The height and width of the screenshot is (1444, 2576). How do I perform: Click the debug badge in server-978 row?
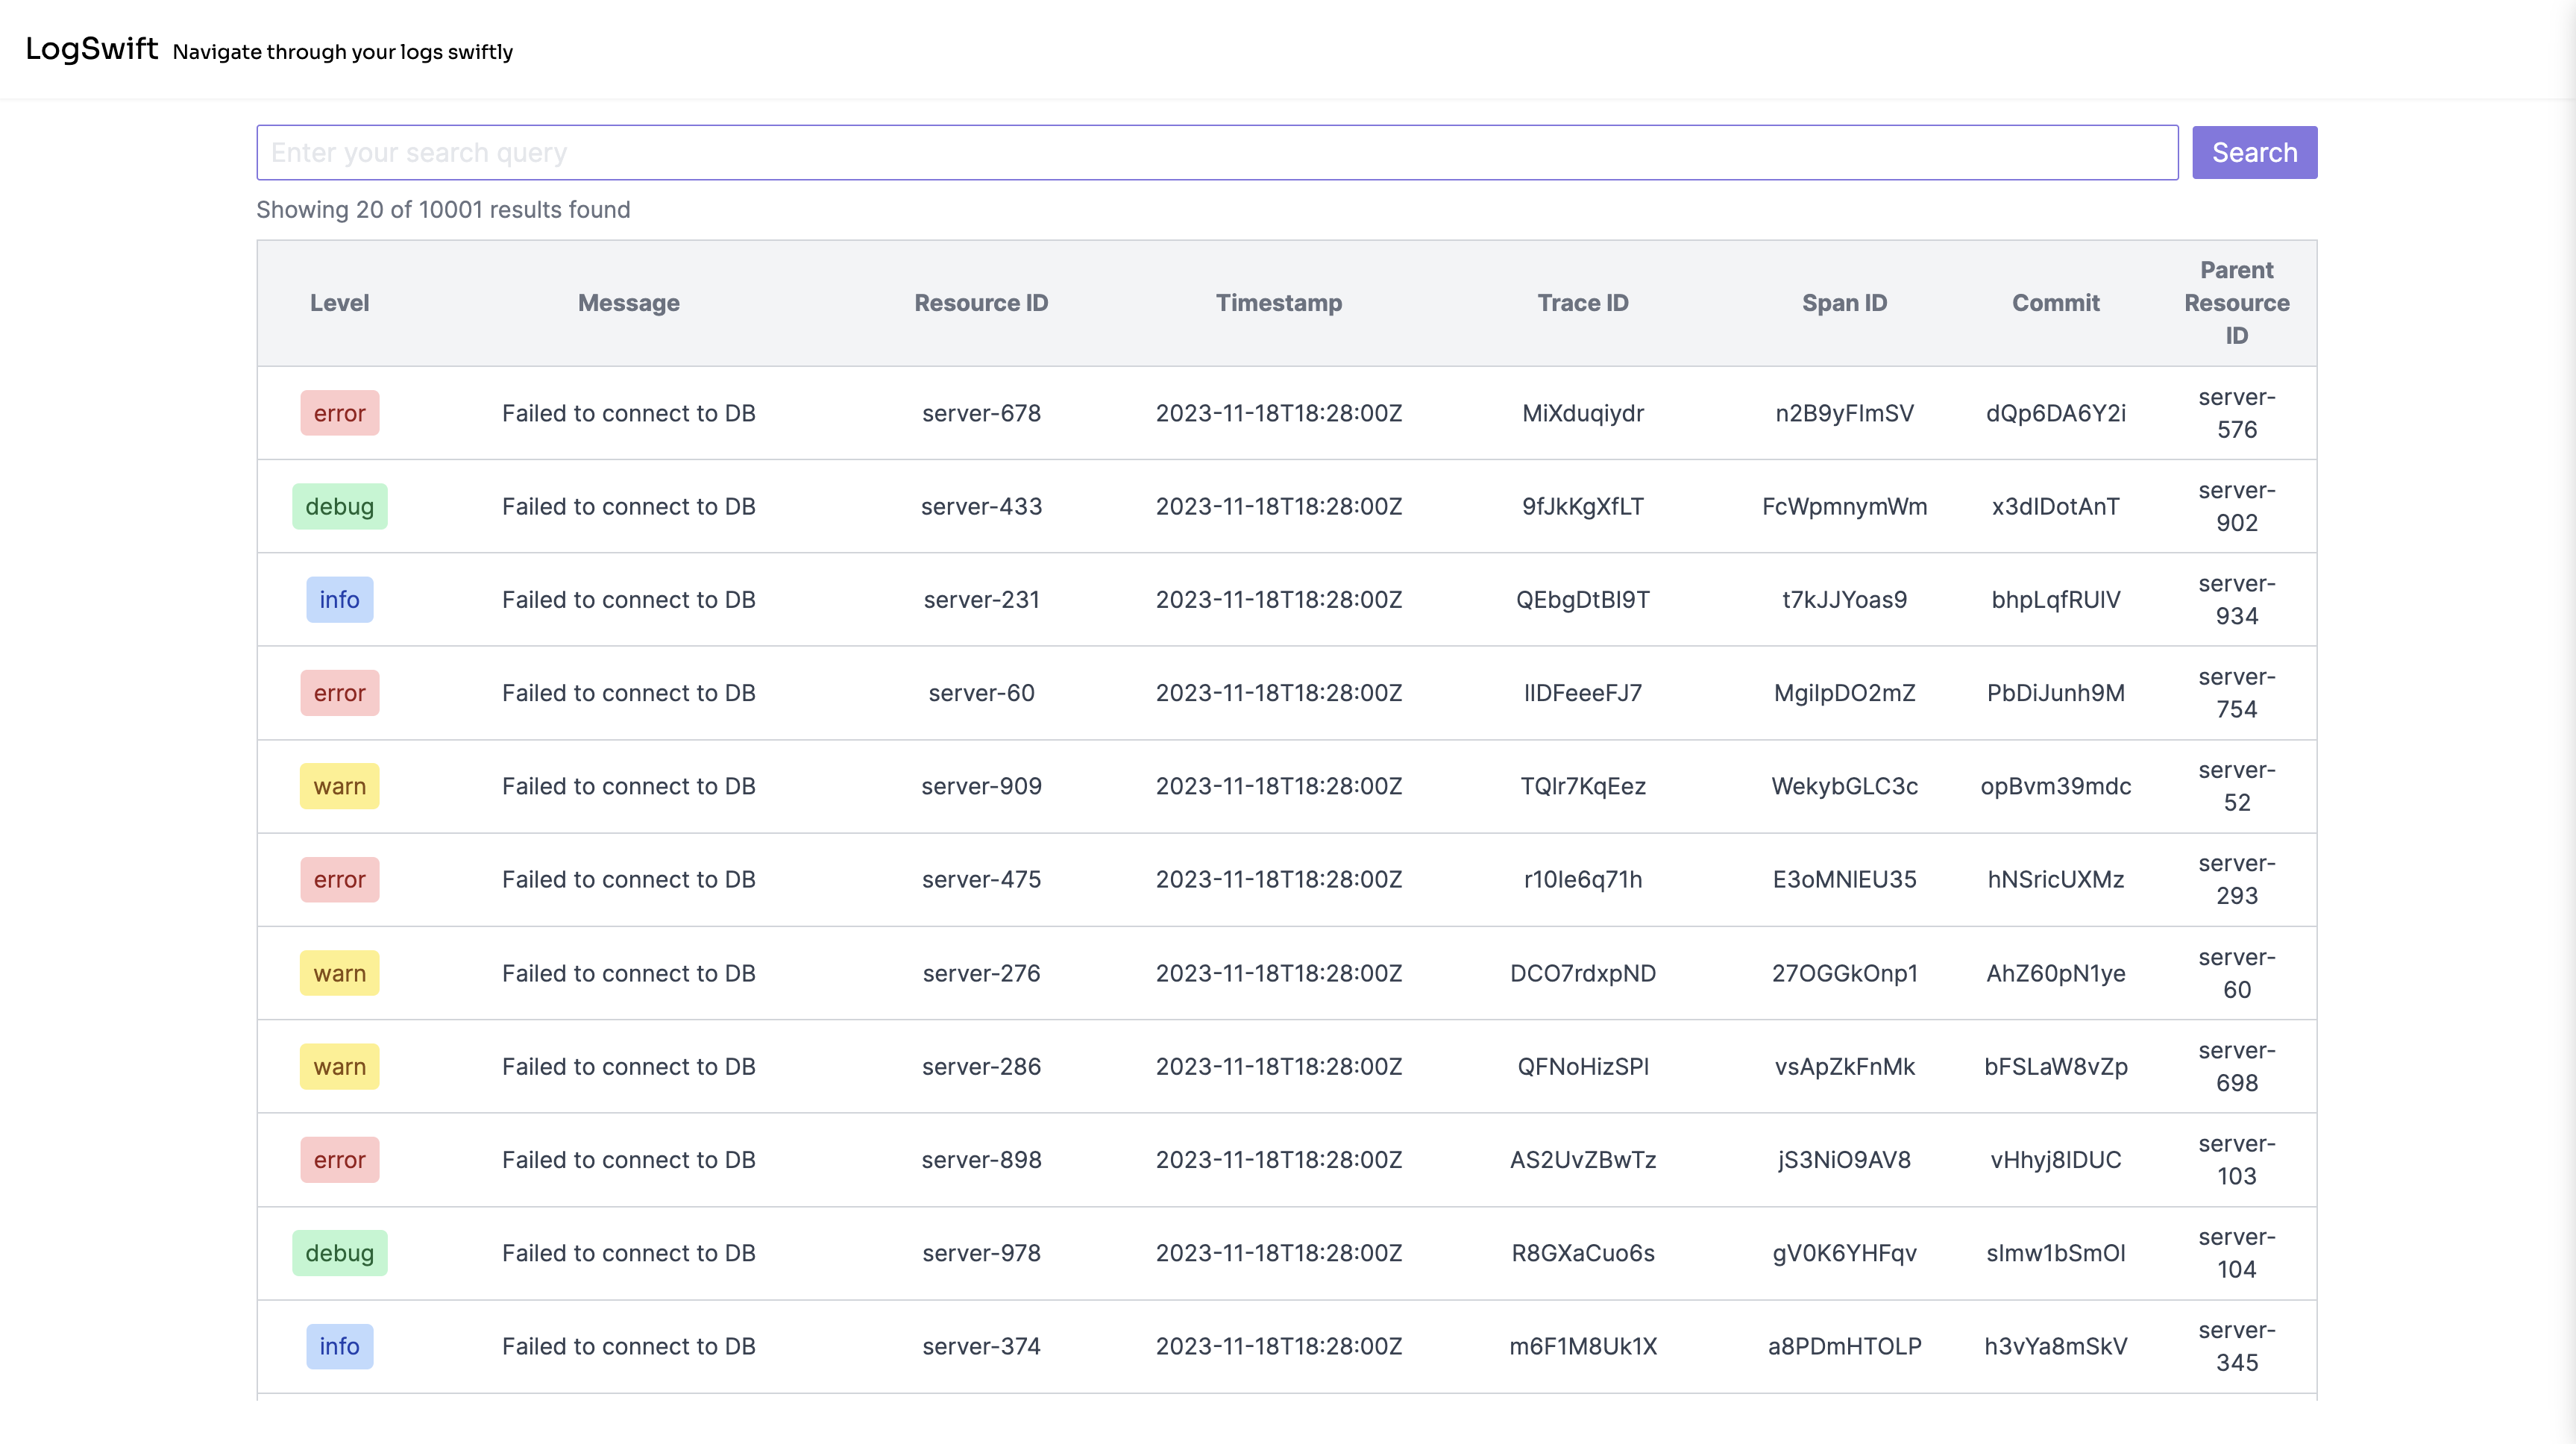coord(339,1253)
